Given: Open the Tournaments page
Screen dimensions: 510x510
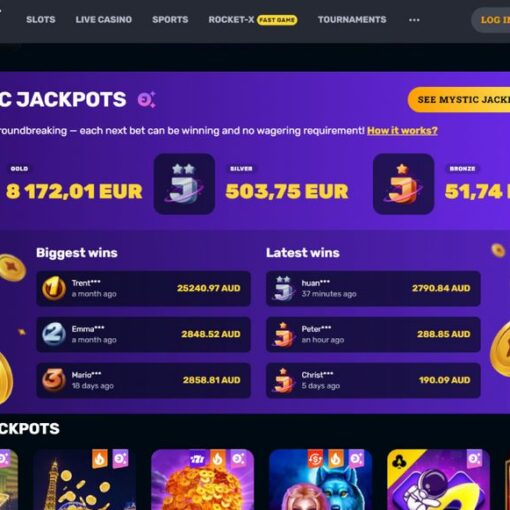Looking at the screenshot, I should 352,20.
